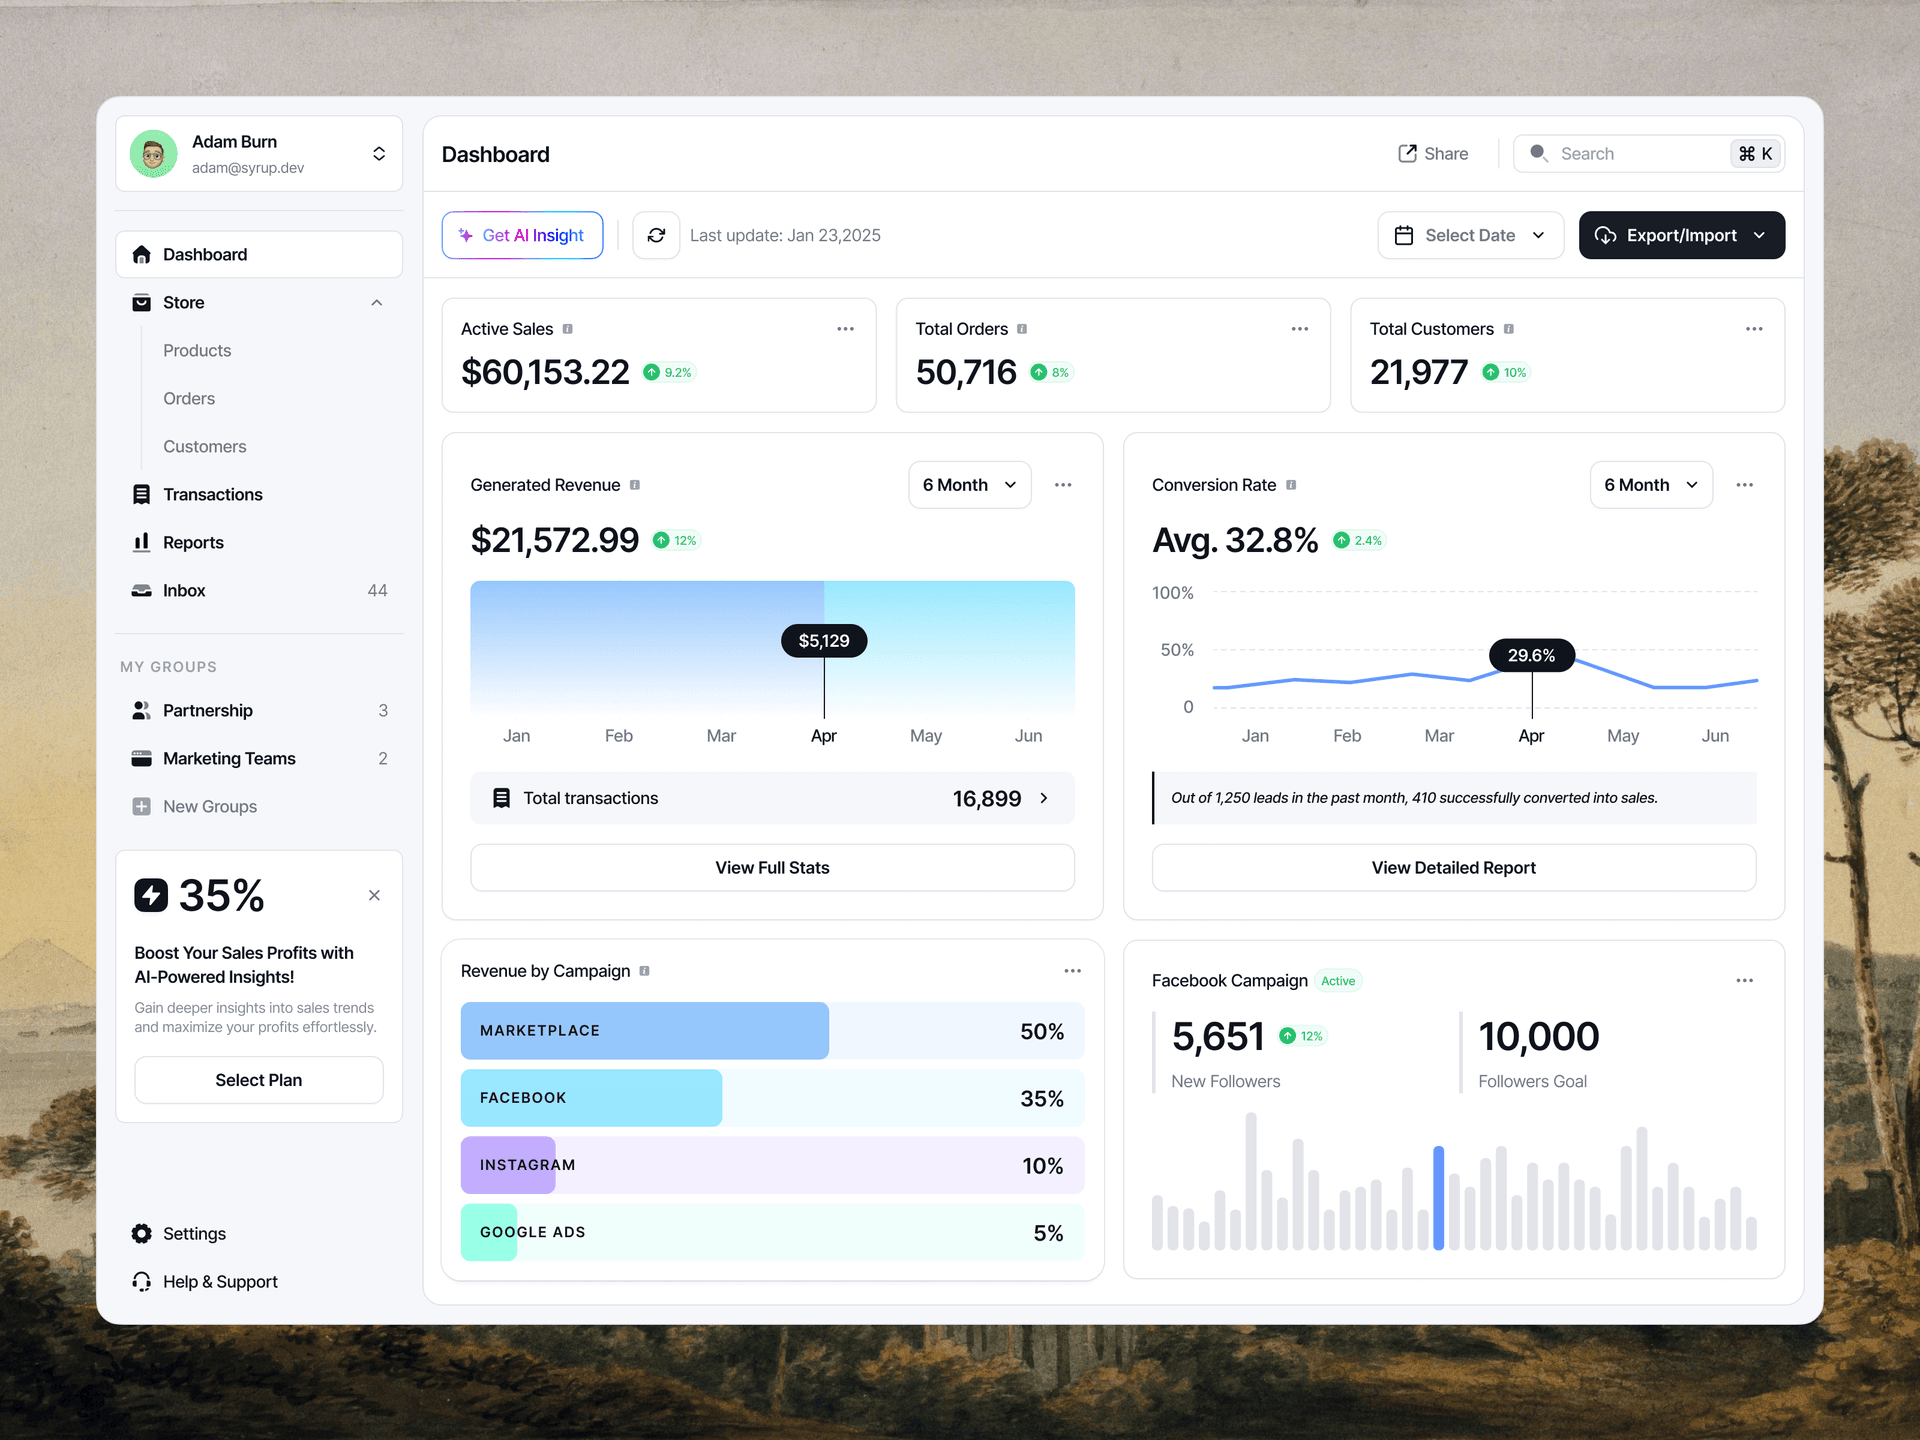This screenshot has height=1440, width=1920.
Task: Open Inbox with 44 messages
Action: click(x=185, y=590)
